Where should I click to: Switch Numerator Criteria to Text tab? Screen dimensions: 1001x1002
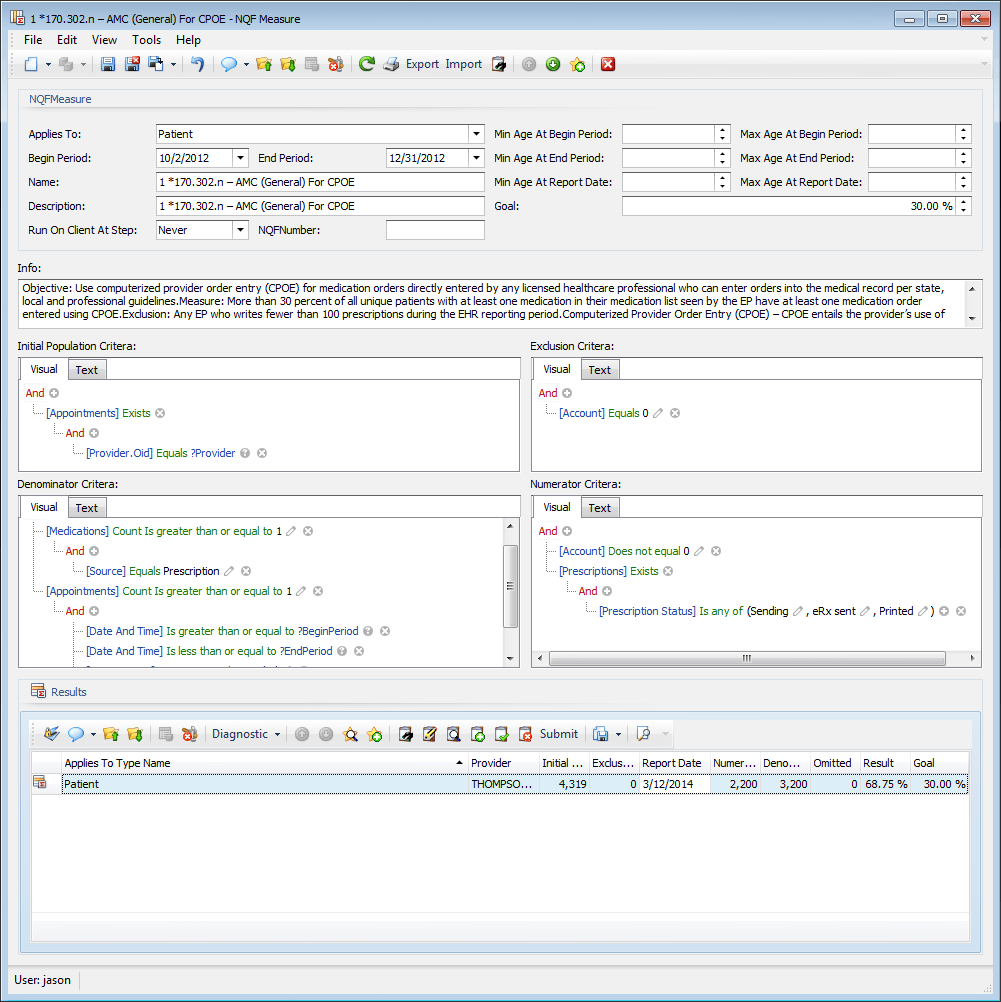[599, 508]
